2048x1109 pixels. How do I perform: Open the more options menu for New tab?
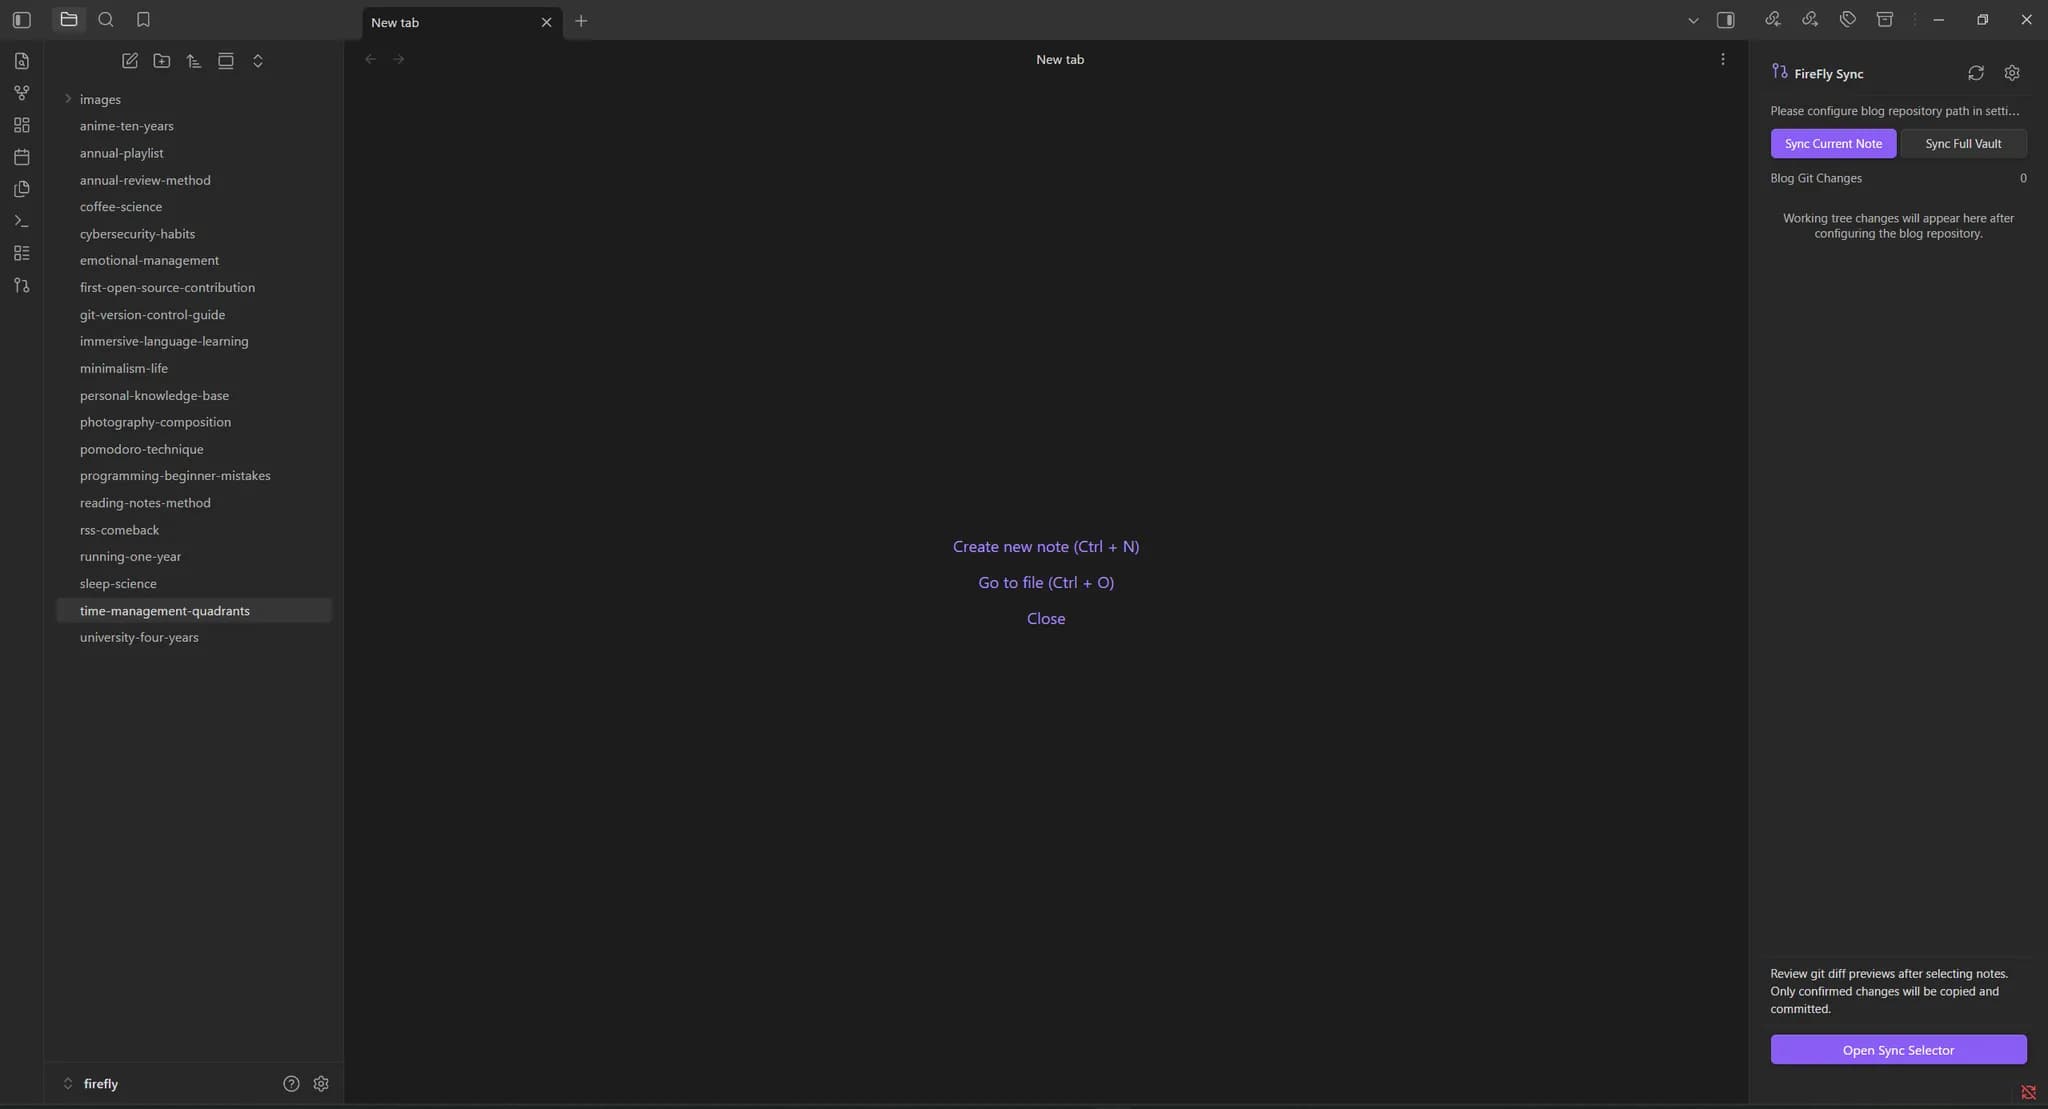pyautogui.click(x=1722, y=59)
